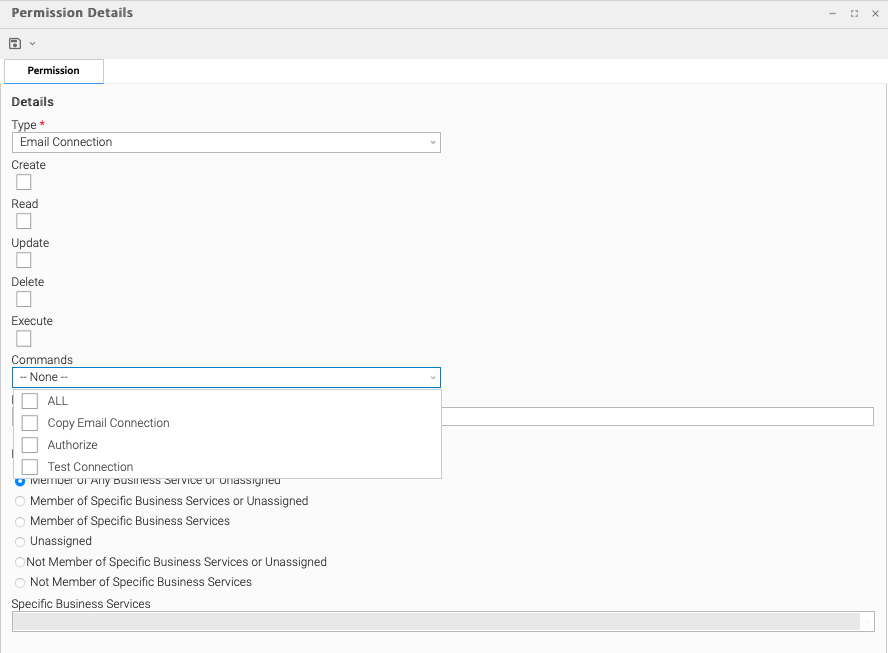This screenshot has width=888, height=653.
Task: Open the save options dropdown arrow
Action: click(32, 44)
